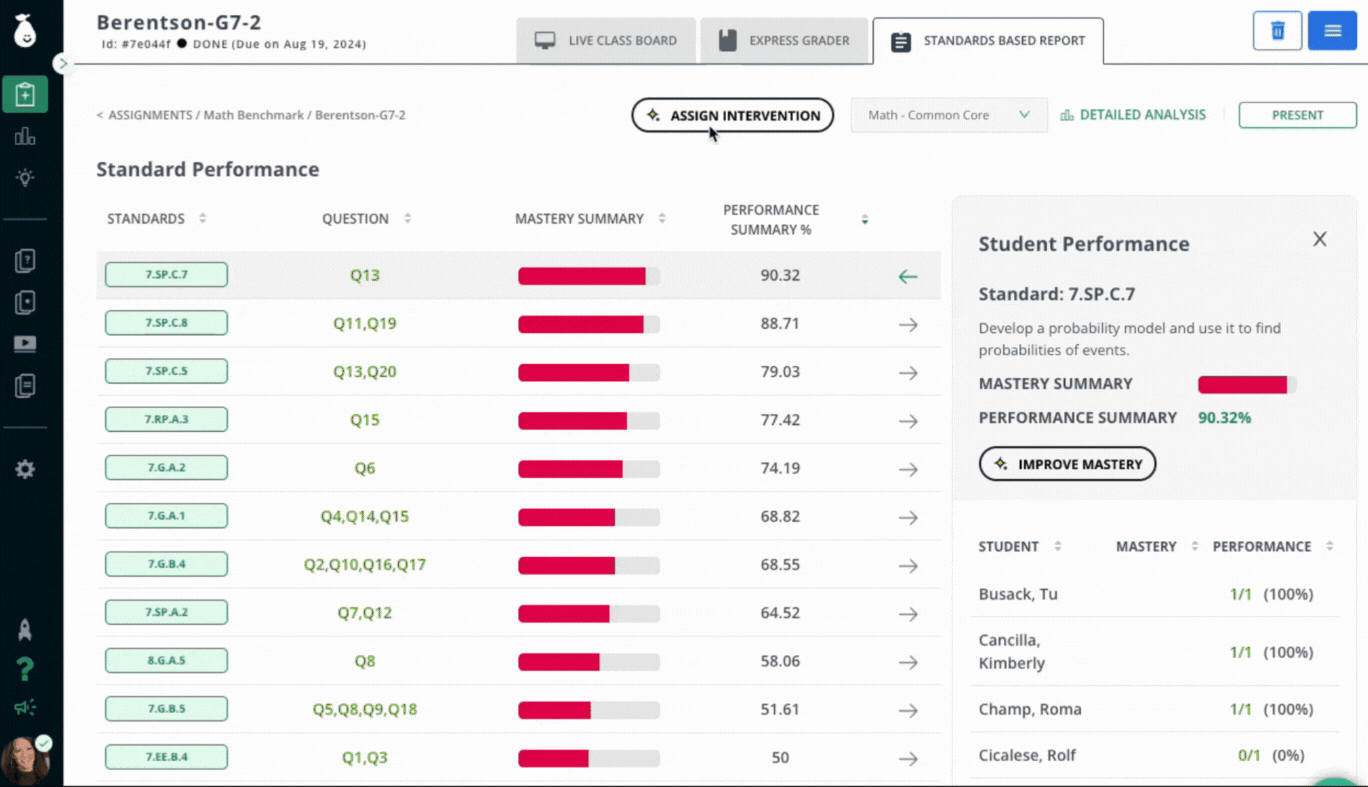Click the lightbulb sidebar icon
The height and width of the screenshot is (787, 1368).
(25, 178)
